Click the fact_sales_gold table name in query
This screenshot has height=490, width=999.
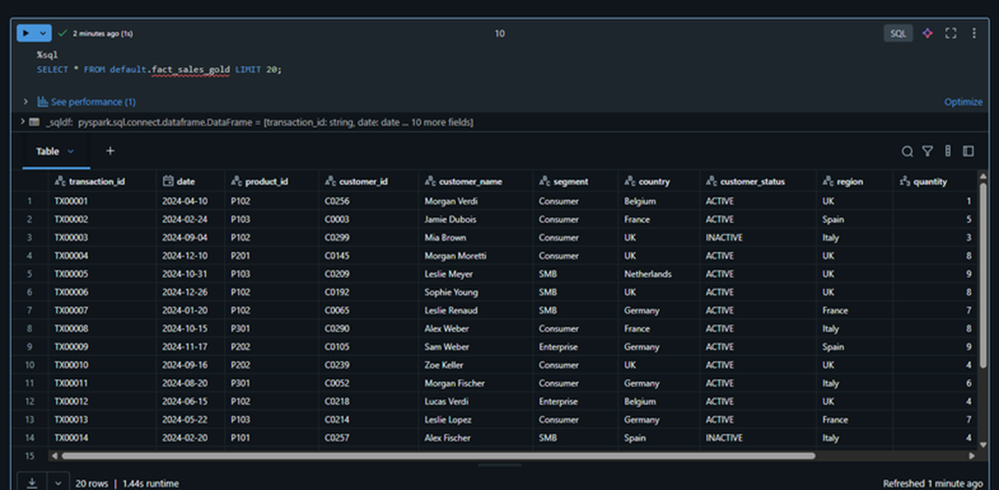point(191,69)
